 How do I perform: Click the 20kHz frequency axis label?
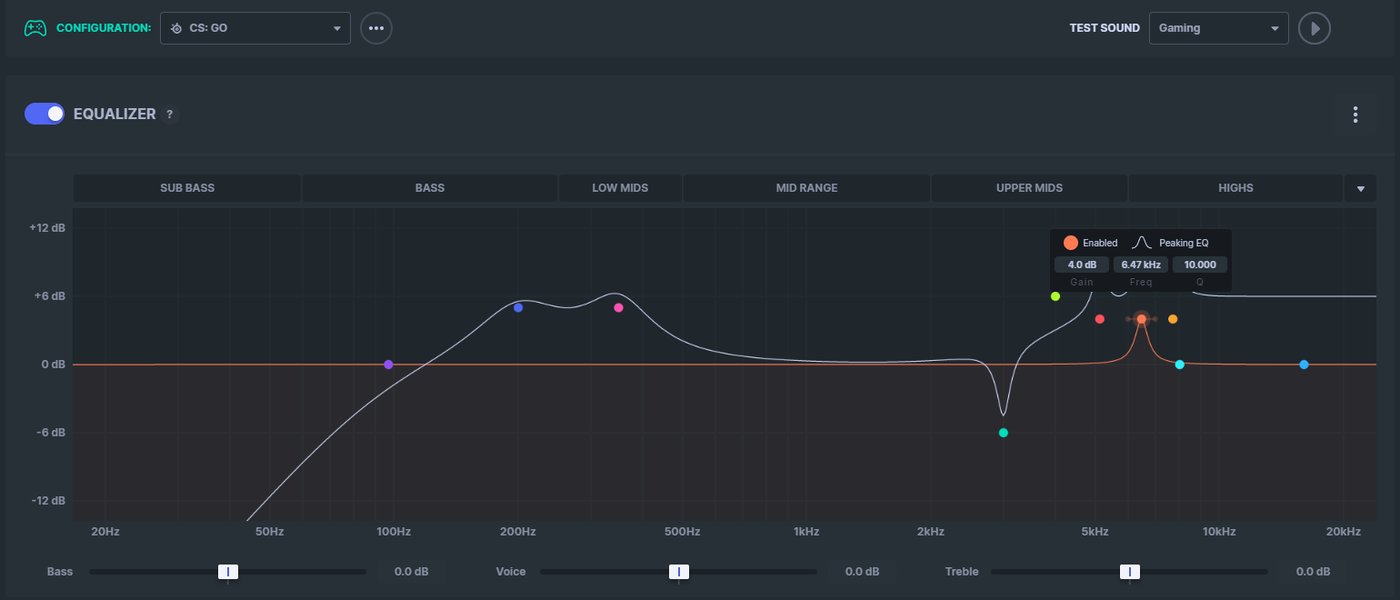pos(1343,532)
